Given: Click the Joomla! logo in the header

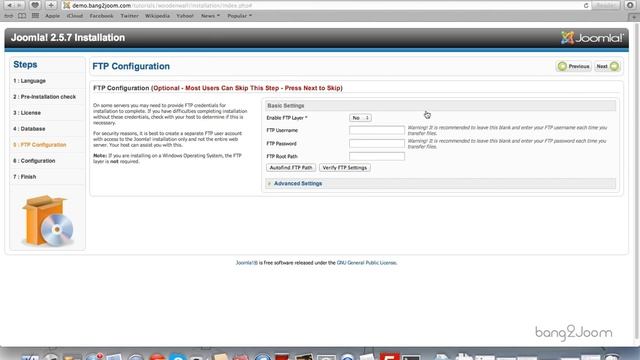Looking at the screenshot, I should [x=592, y=38].
